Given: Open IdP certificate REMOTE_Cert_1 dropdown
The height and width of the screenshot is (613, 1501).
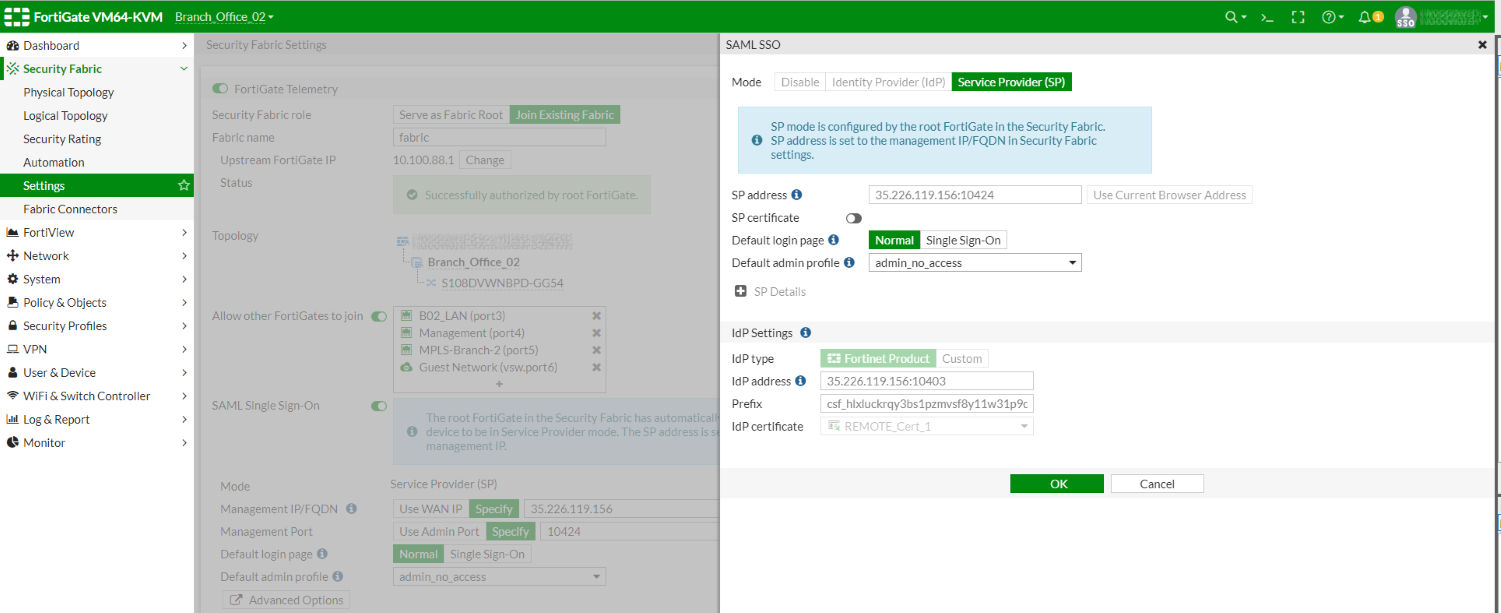Looking at the screenshot, I should click(927, 426).
